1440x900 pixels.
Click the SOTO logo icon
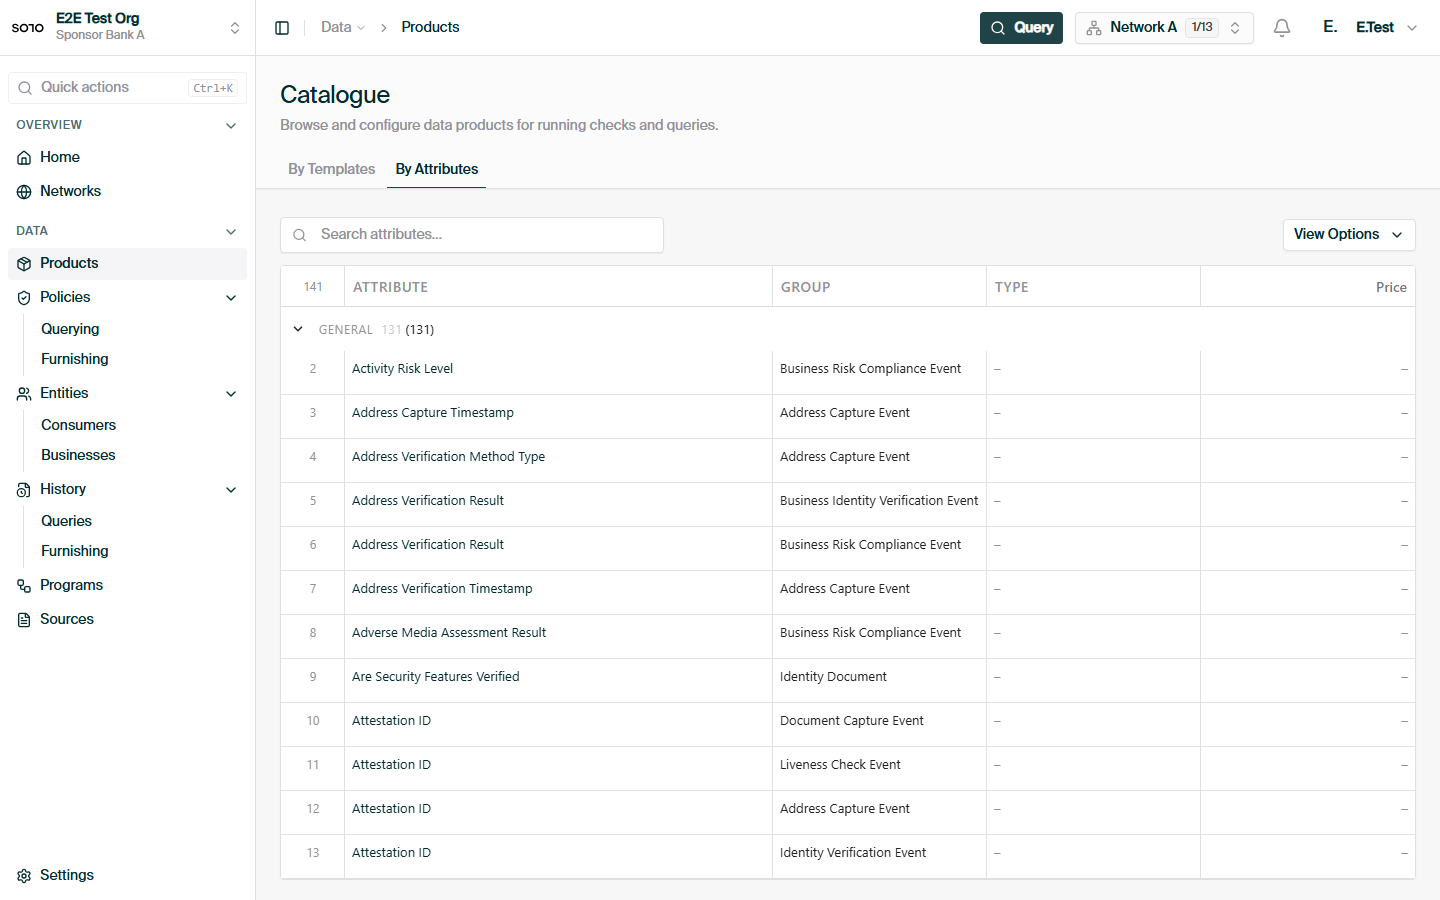point(28,27)
